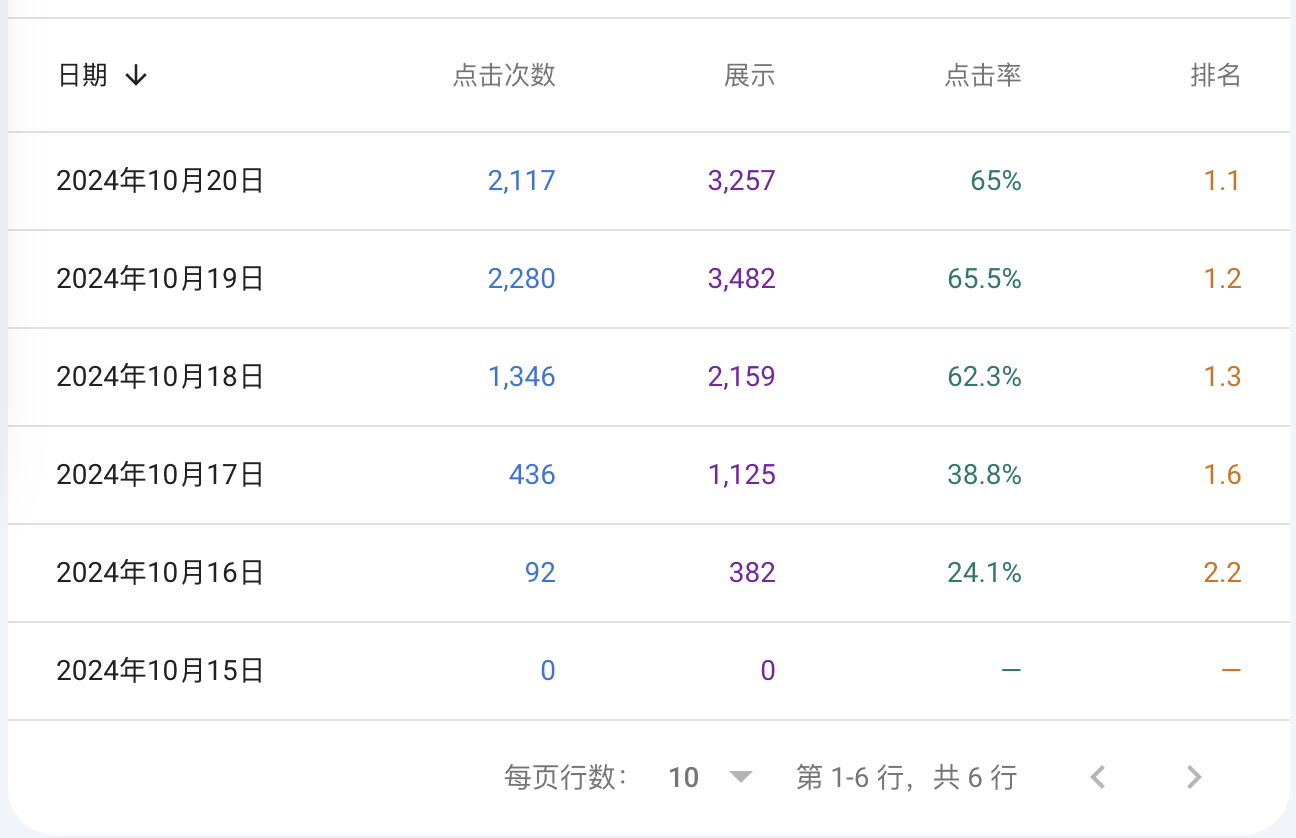1296x838 pixels.
Task: Select the 2024年10月15日 row date
Action: click(160, 671)
